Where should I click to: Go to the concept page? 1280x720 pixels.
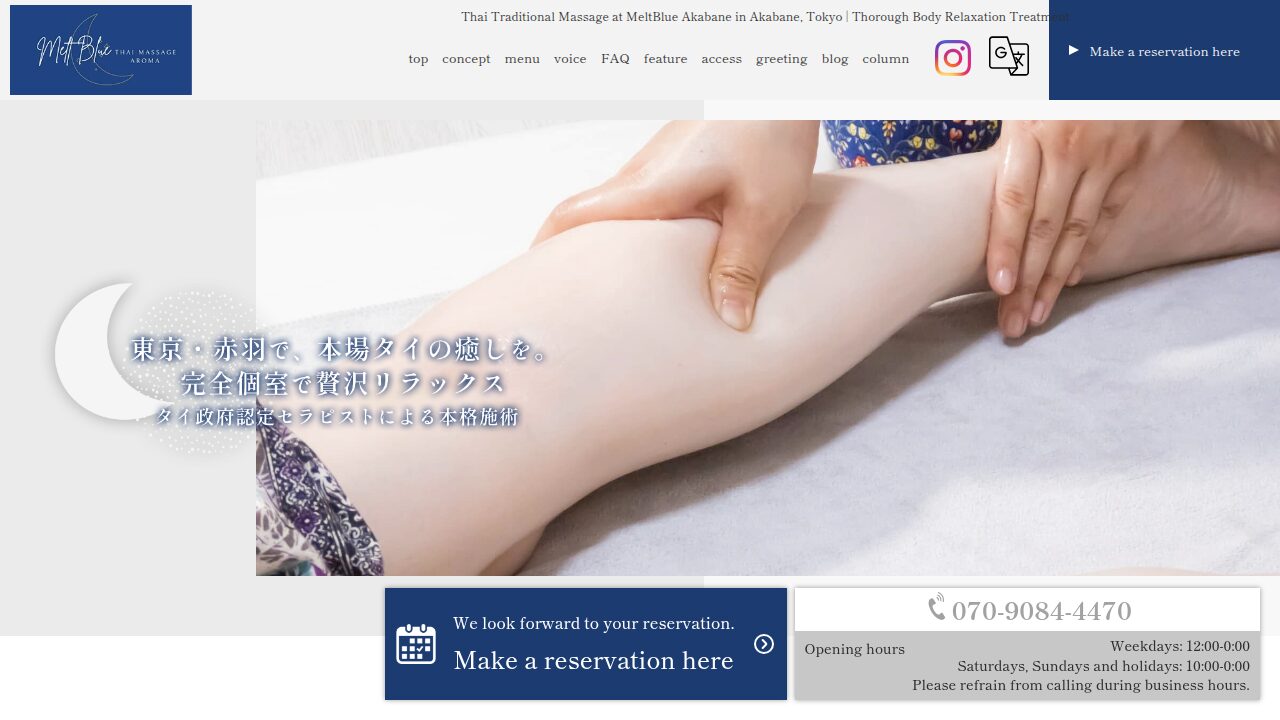pos(466,59)
